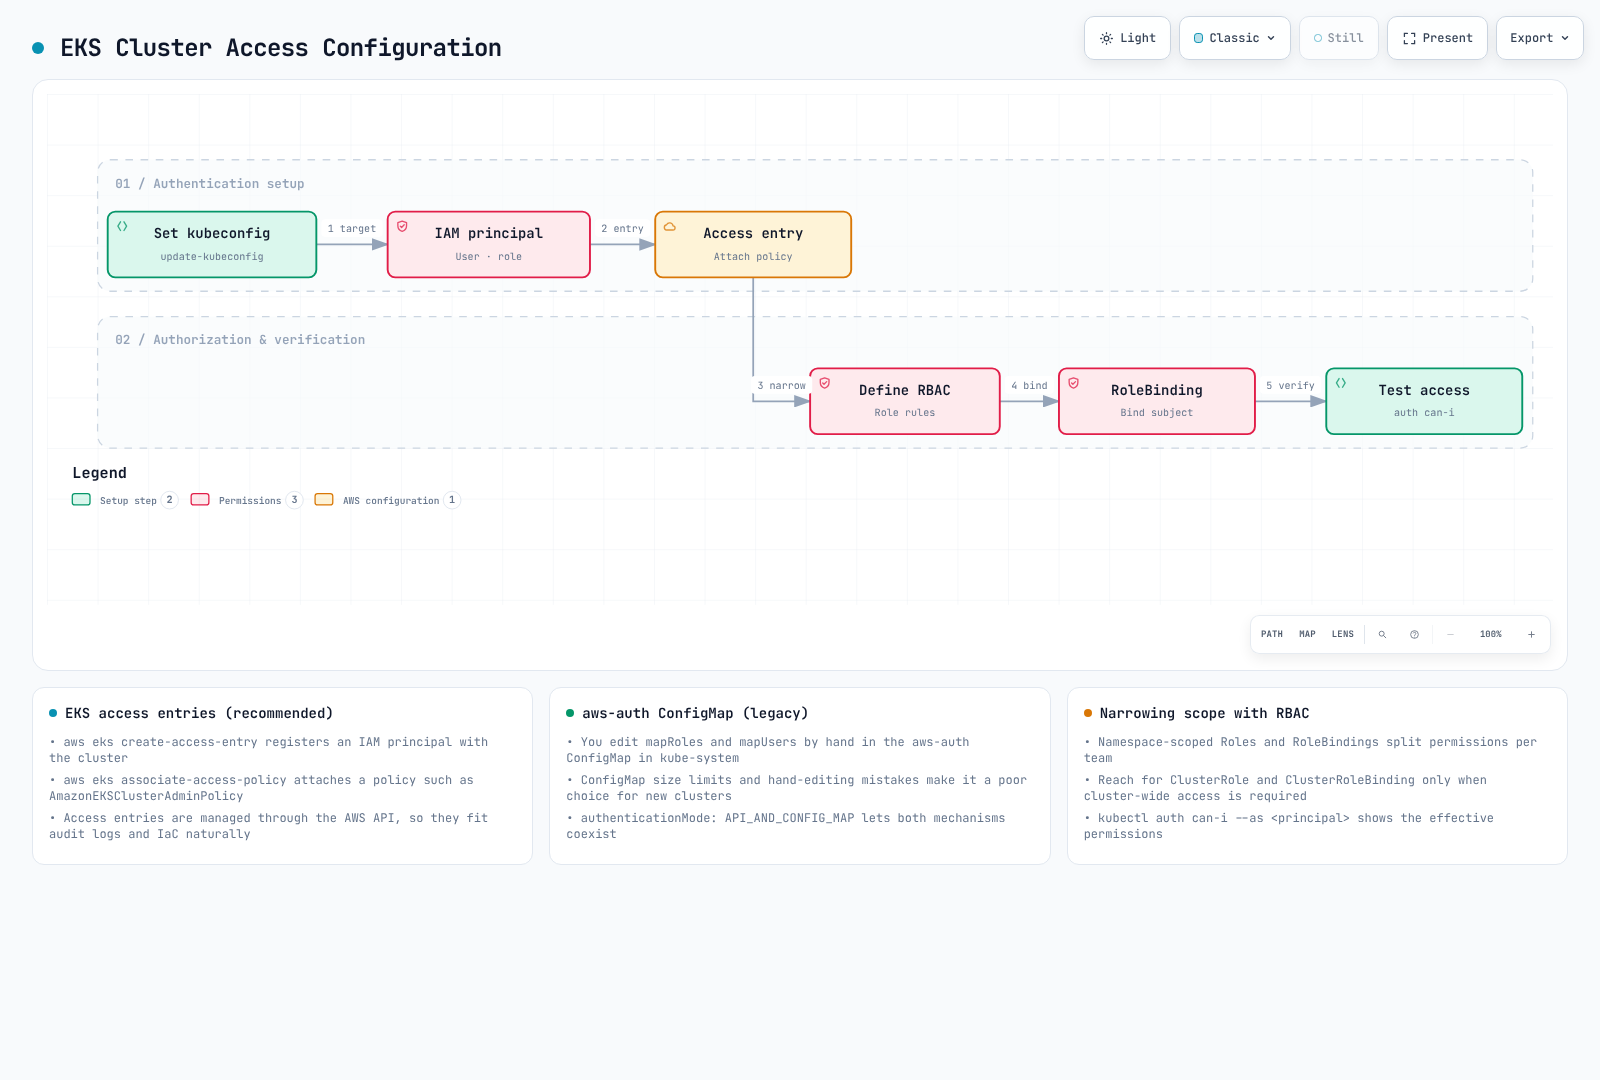This screenshot has width=1600, height=1080.
Task: Click 'aws-auth ConfigMap (legacy)' card heading
Action: pos(695,713)
